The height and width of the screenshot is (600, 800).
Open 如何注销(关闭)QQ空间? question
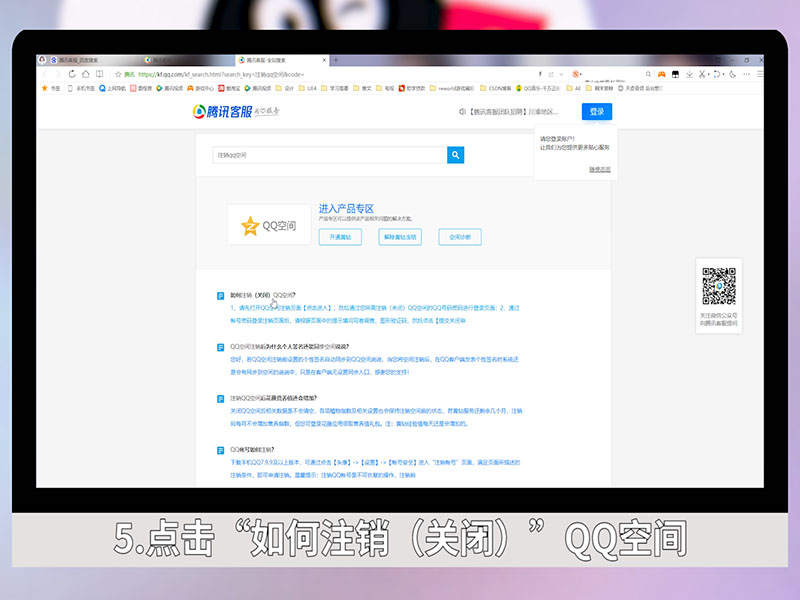pos(263,295)
